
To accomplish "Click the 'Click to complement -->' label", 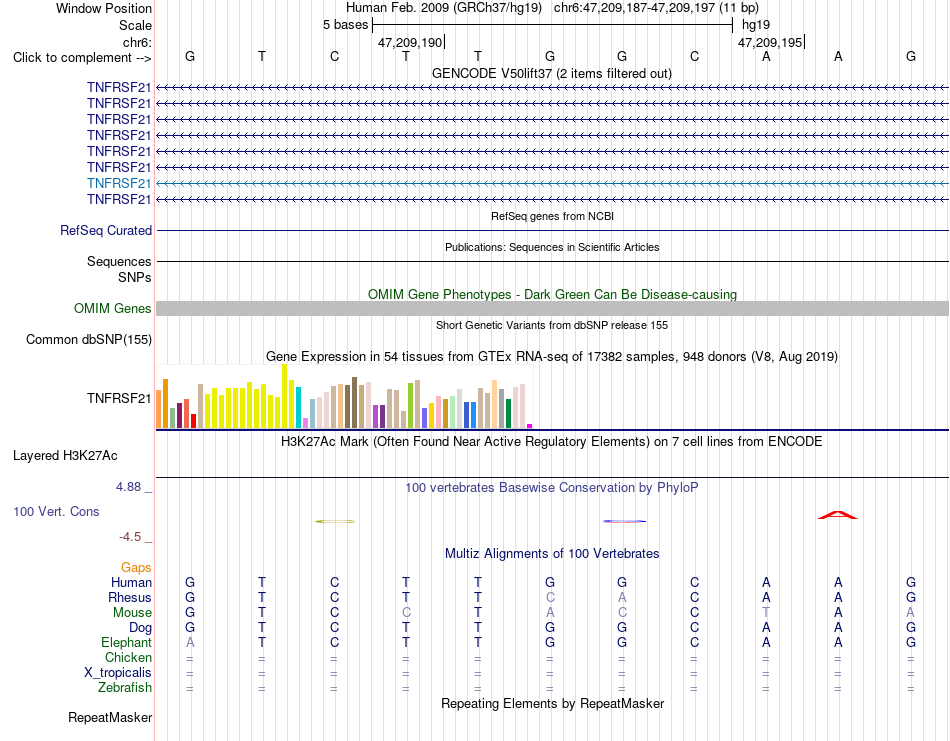I will (x=82, y=58).
